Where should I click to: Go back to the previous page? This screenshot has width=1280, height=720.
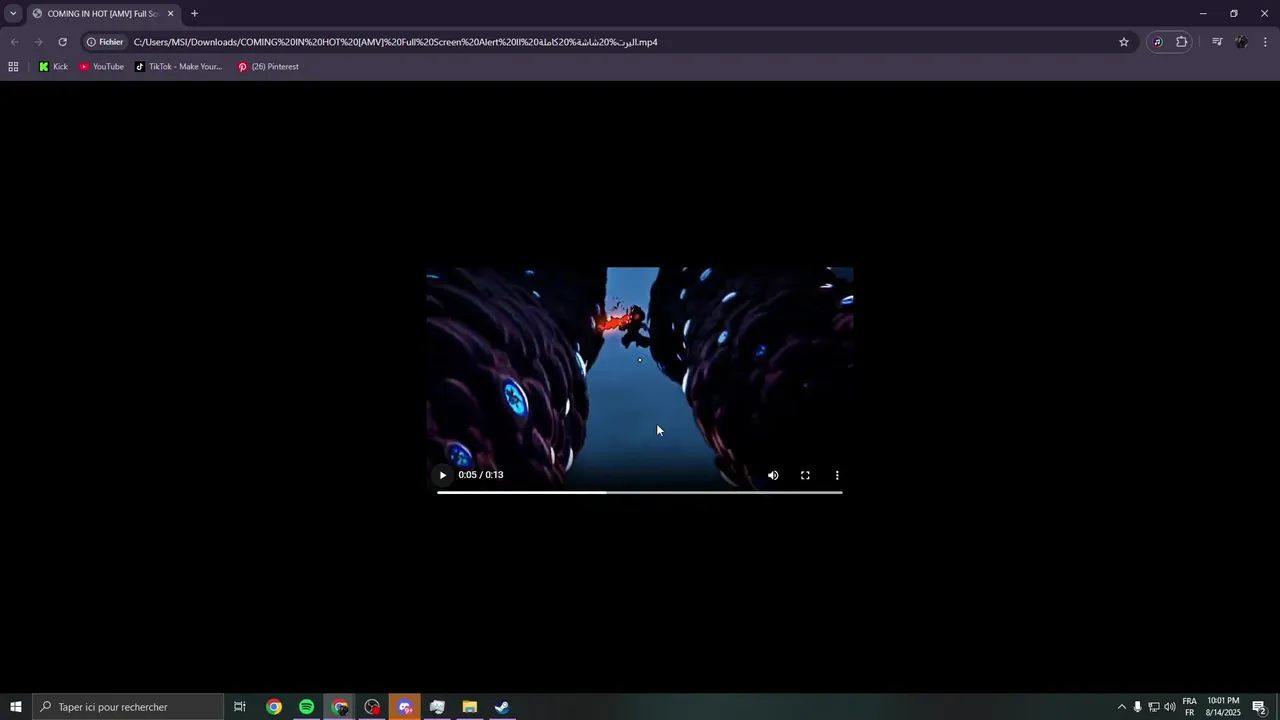click(14, 42)
